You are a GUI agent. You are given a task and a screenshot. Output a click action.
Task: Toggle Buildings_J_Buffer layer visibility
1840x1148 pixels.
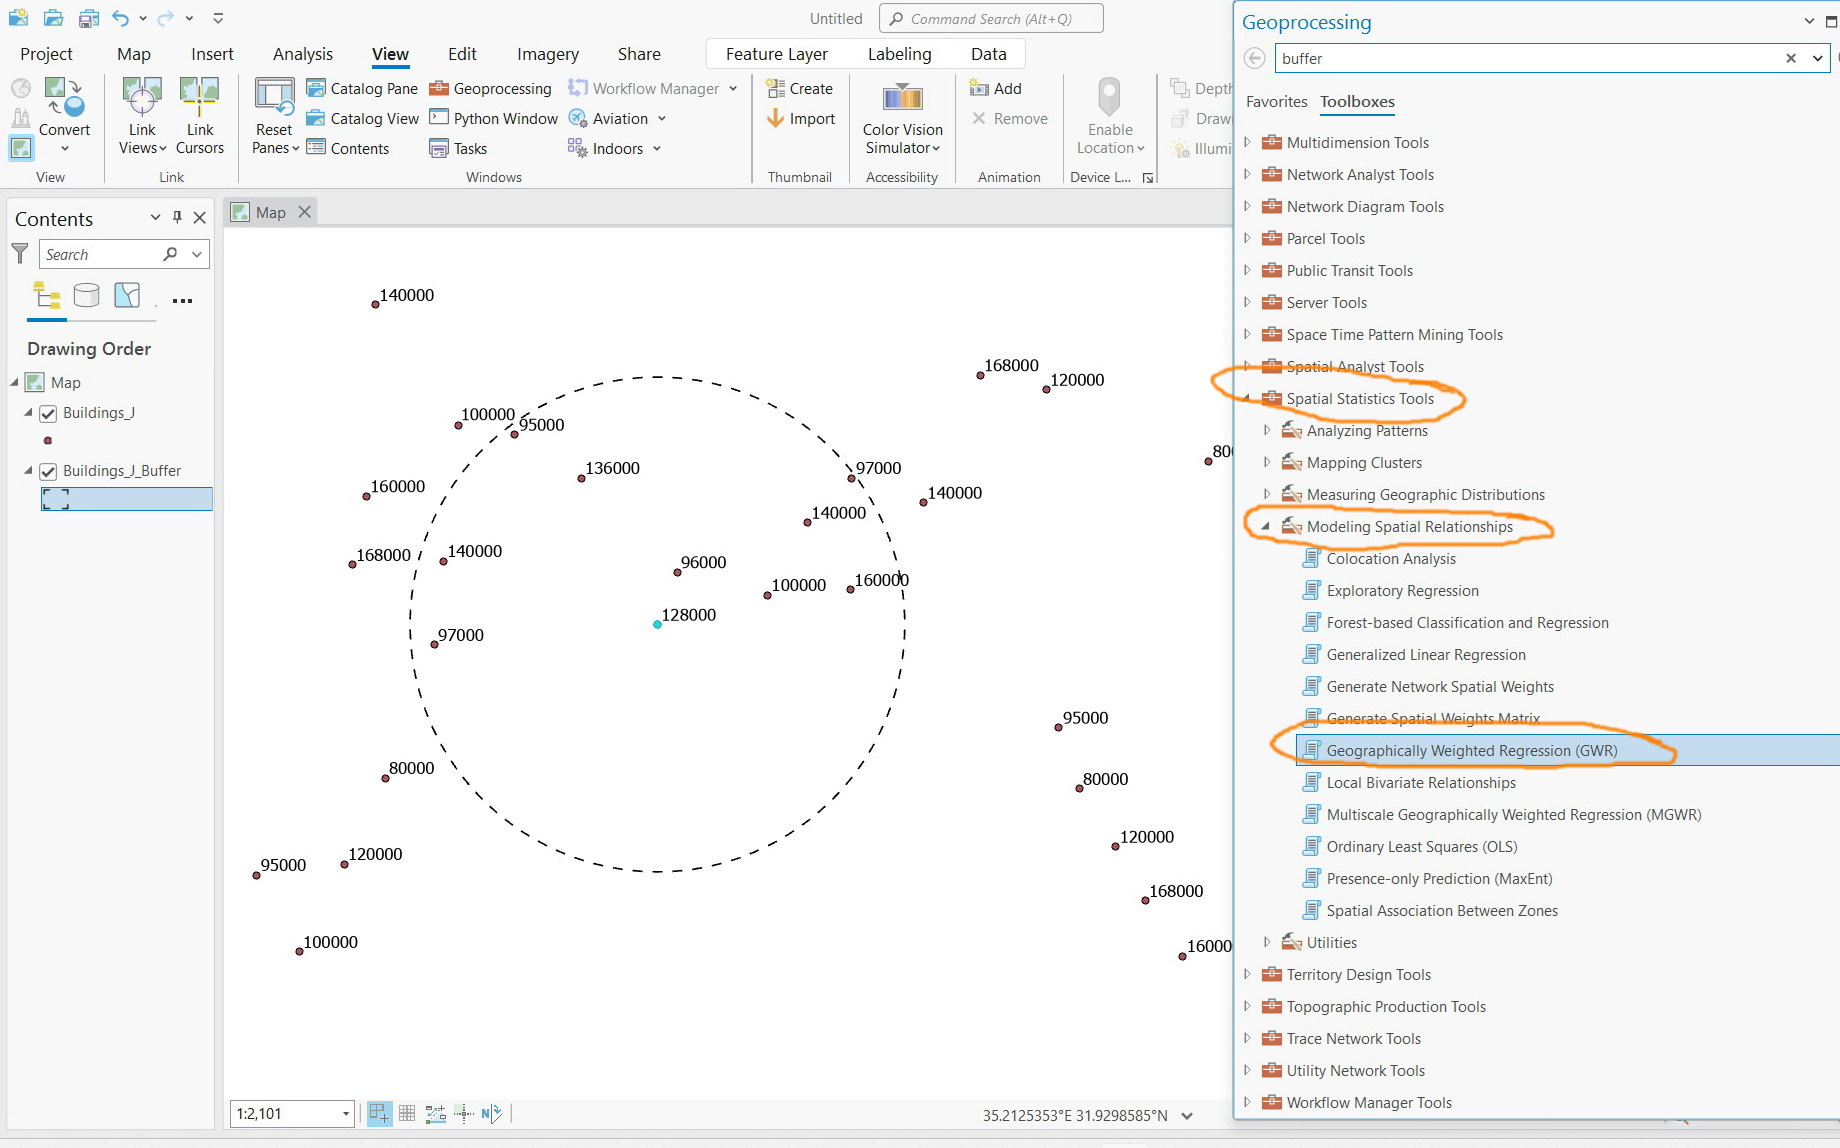(48, 471)
